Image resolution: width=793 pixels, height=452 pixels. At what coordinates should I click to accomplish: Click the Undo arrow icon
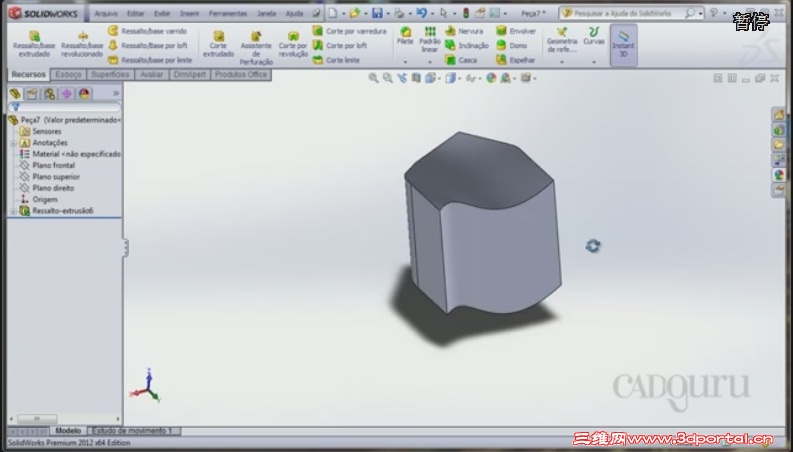pos(421,13)
